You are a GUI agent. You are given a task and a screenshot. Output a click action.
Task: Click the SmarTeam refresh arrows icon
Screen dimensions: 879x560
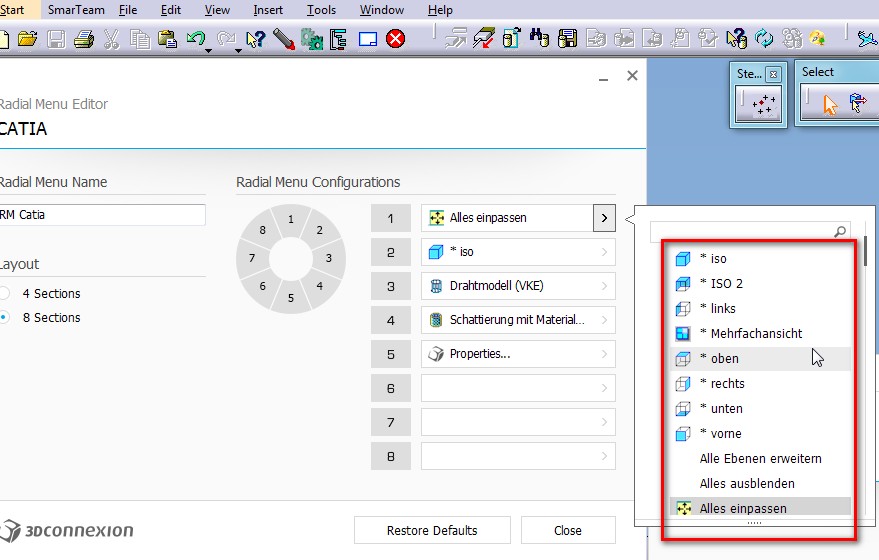(x=764, y=39)
